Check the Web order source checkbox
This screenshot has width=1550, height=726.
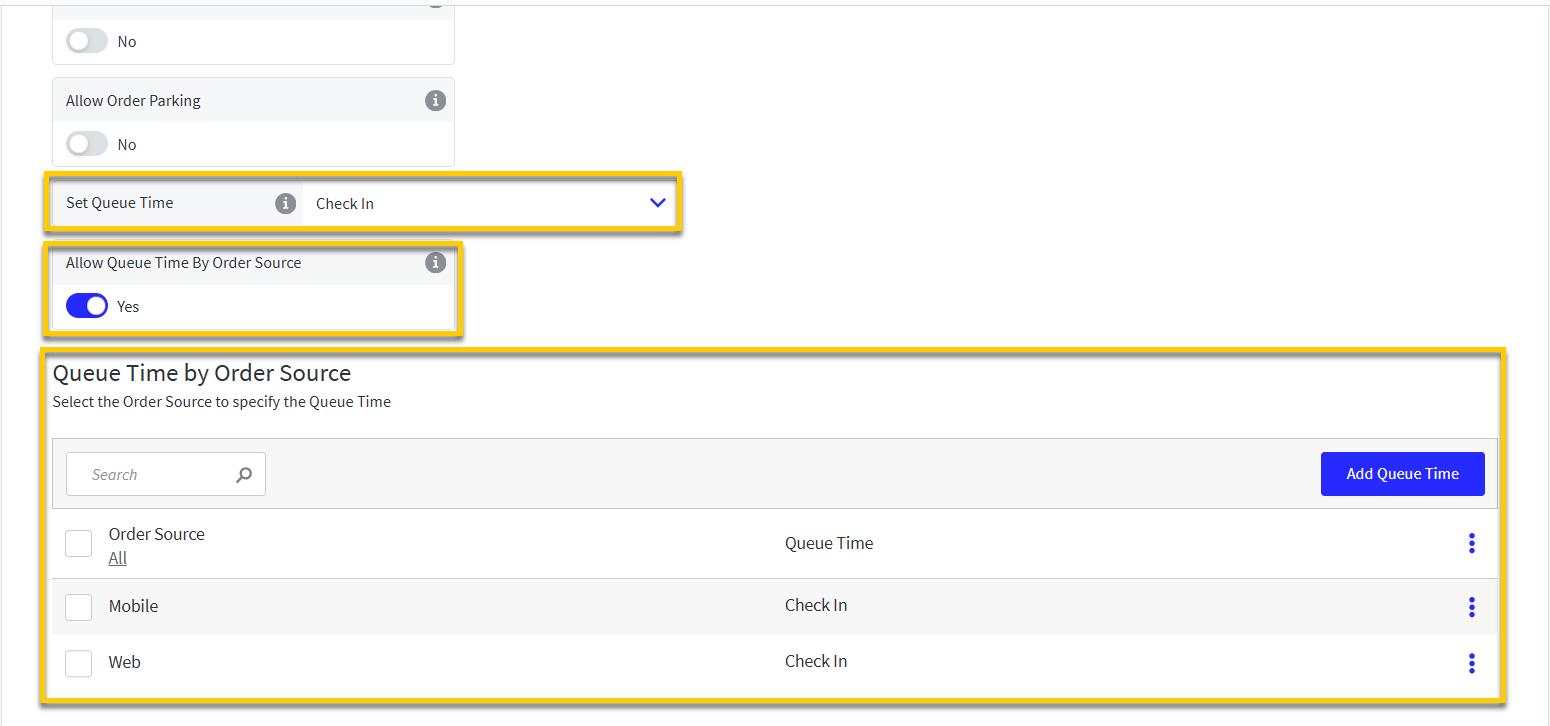click(x=79, y=663)
